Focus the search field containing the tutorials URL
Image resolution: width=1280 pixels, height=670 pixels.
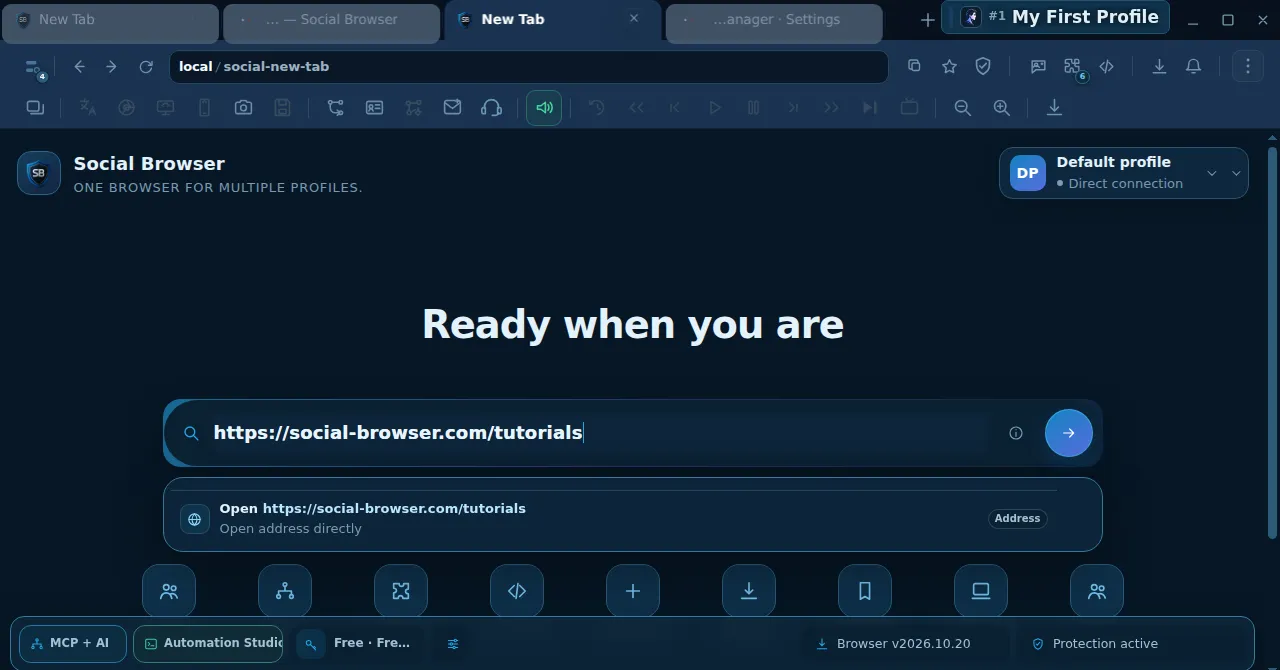pos(600,433)
